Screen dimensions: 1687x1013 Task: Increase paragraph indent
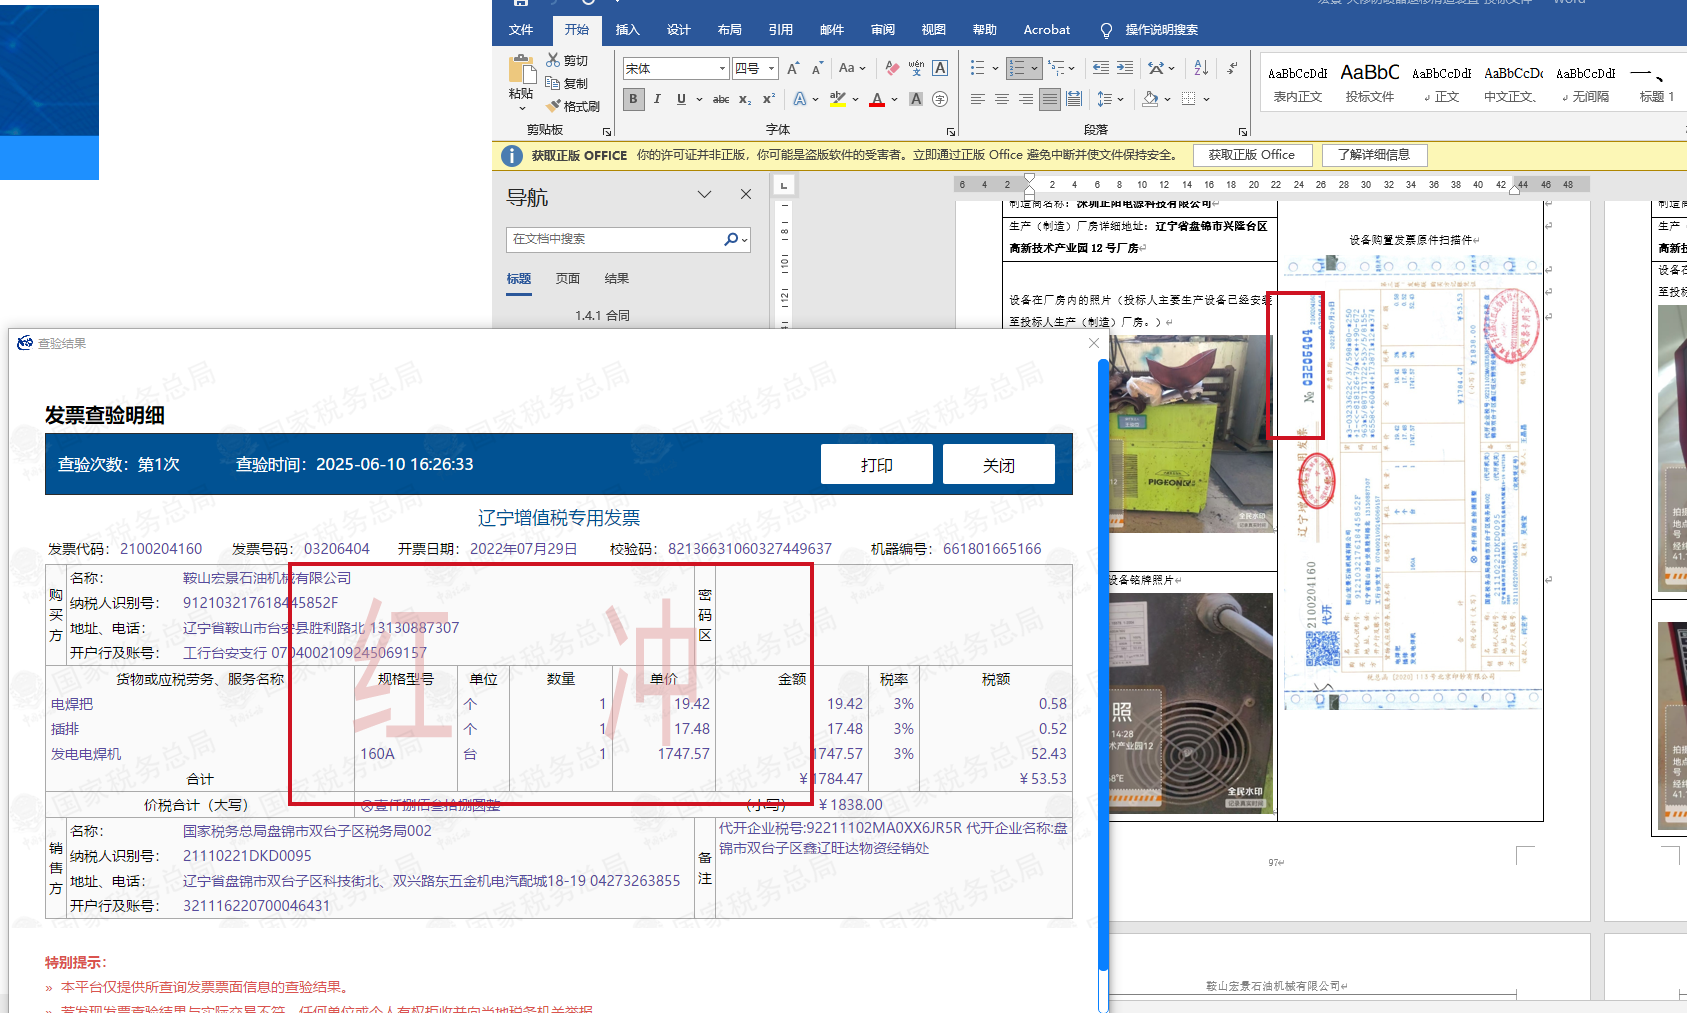pyautogui.click(x=1125, y=68)
